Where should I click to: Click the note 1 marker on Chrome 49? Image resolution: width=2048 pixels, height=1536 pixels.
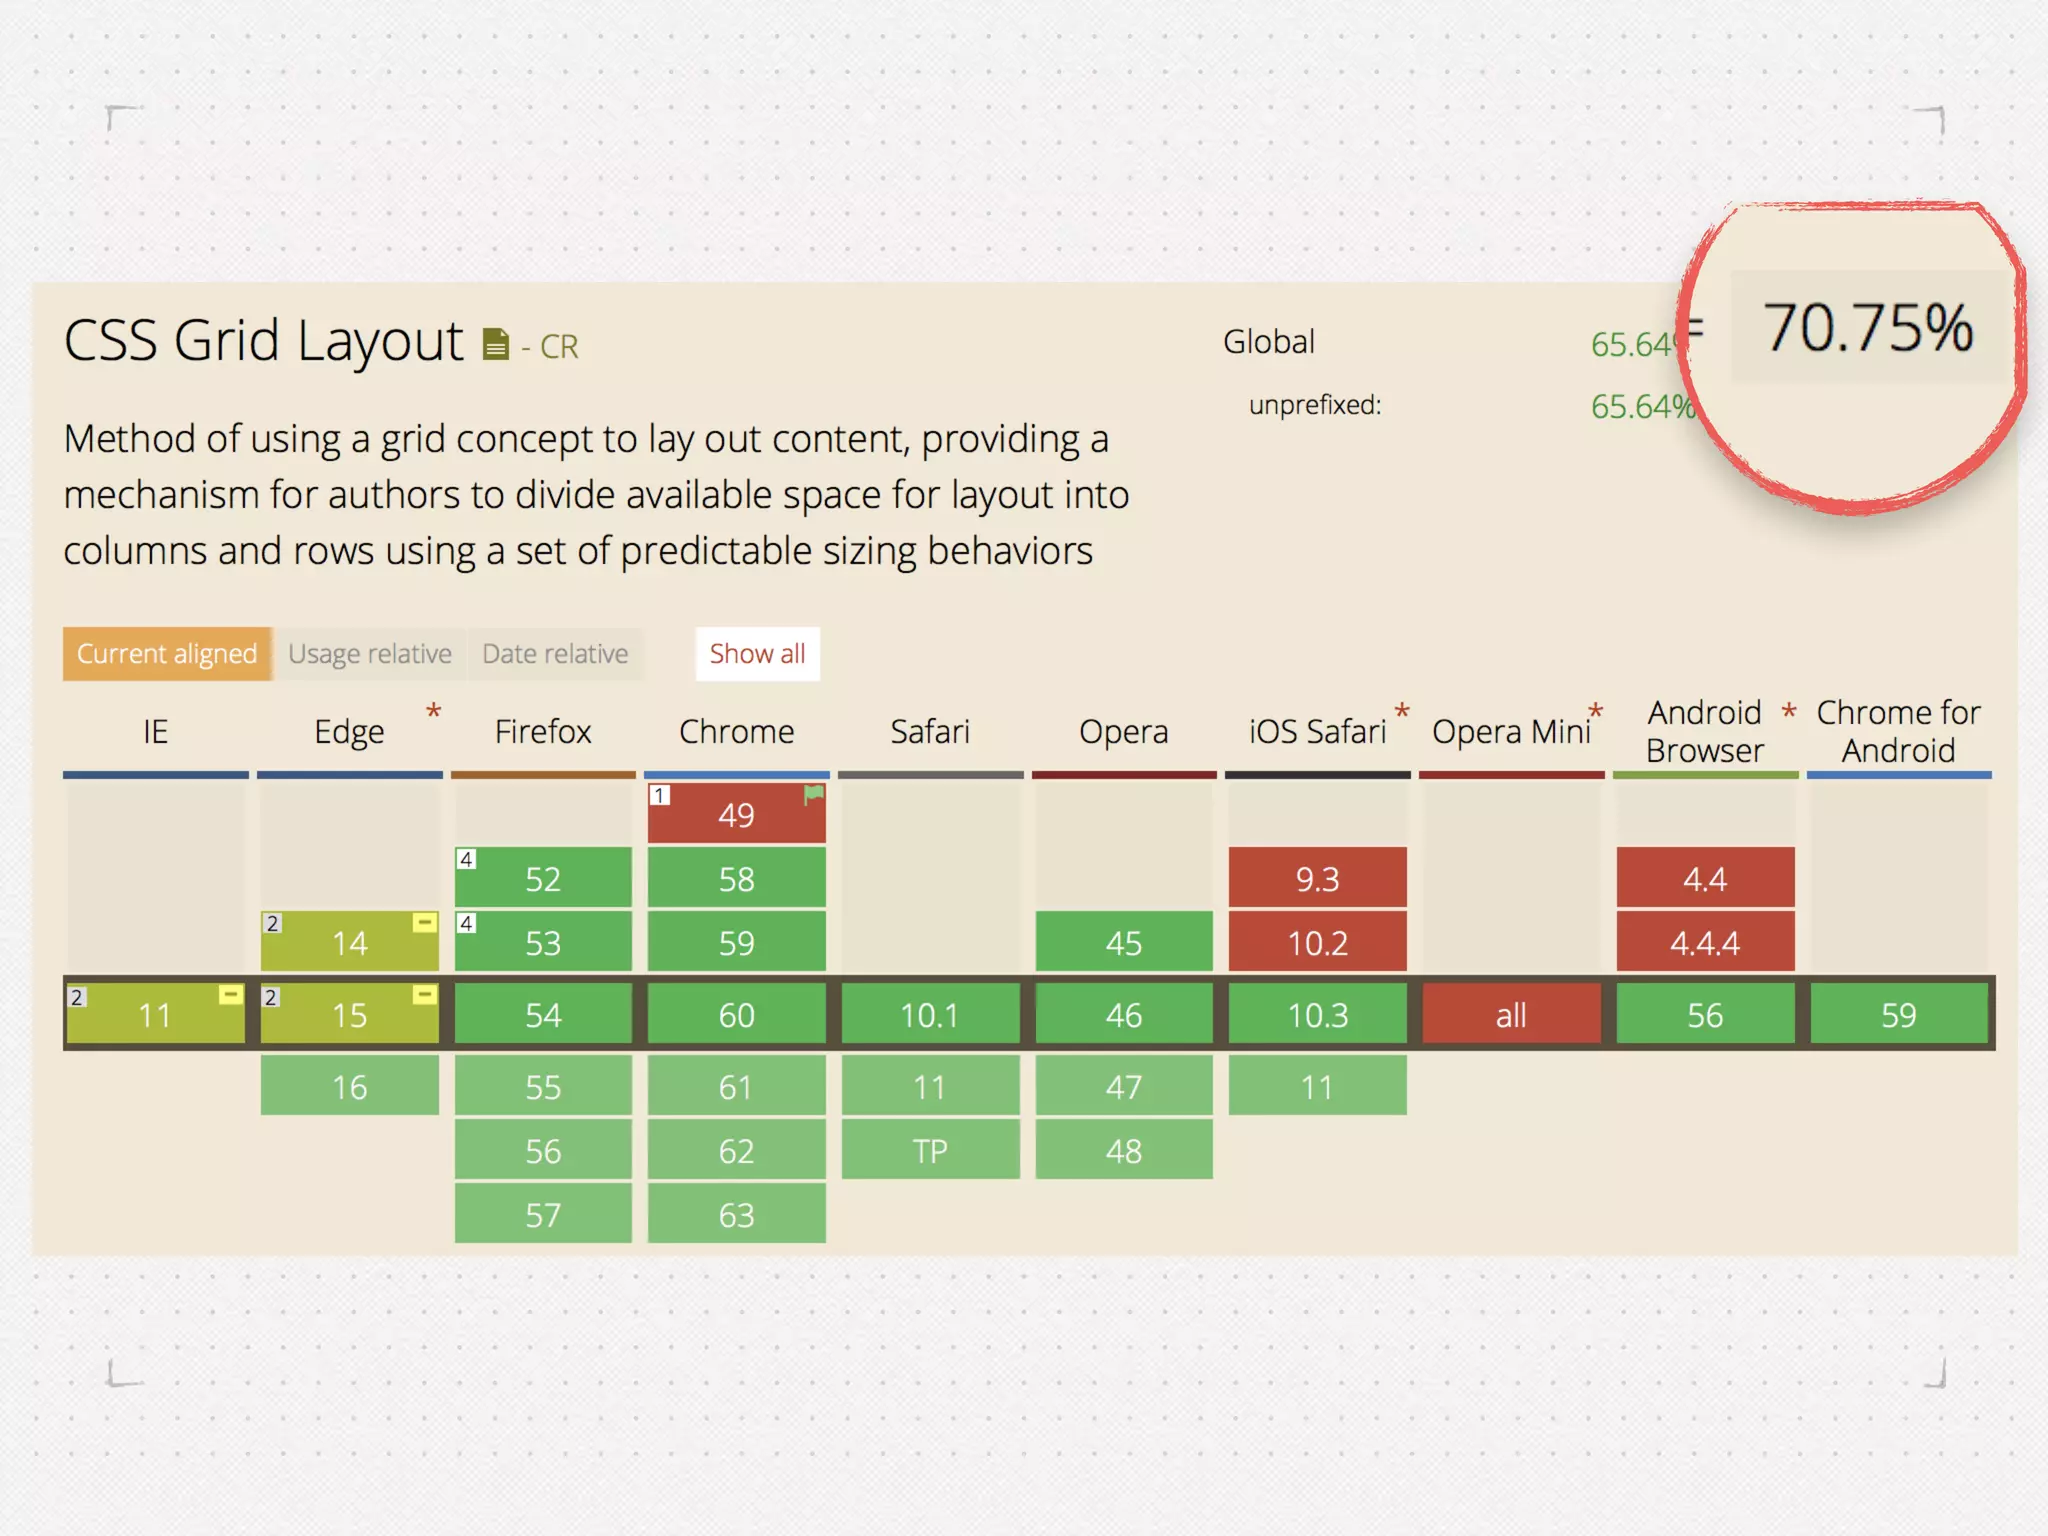click(660, 795)
